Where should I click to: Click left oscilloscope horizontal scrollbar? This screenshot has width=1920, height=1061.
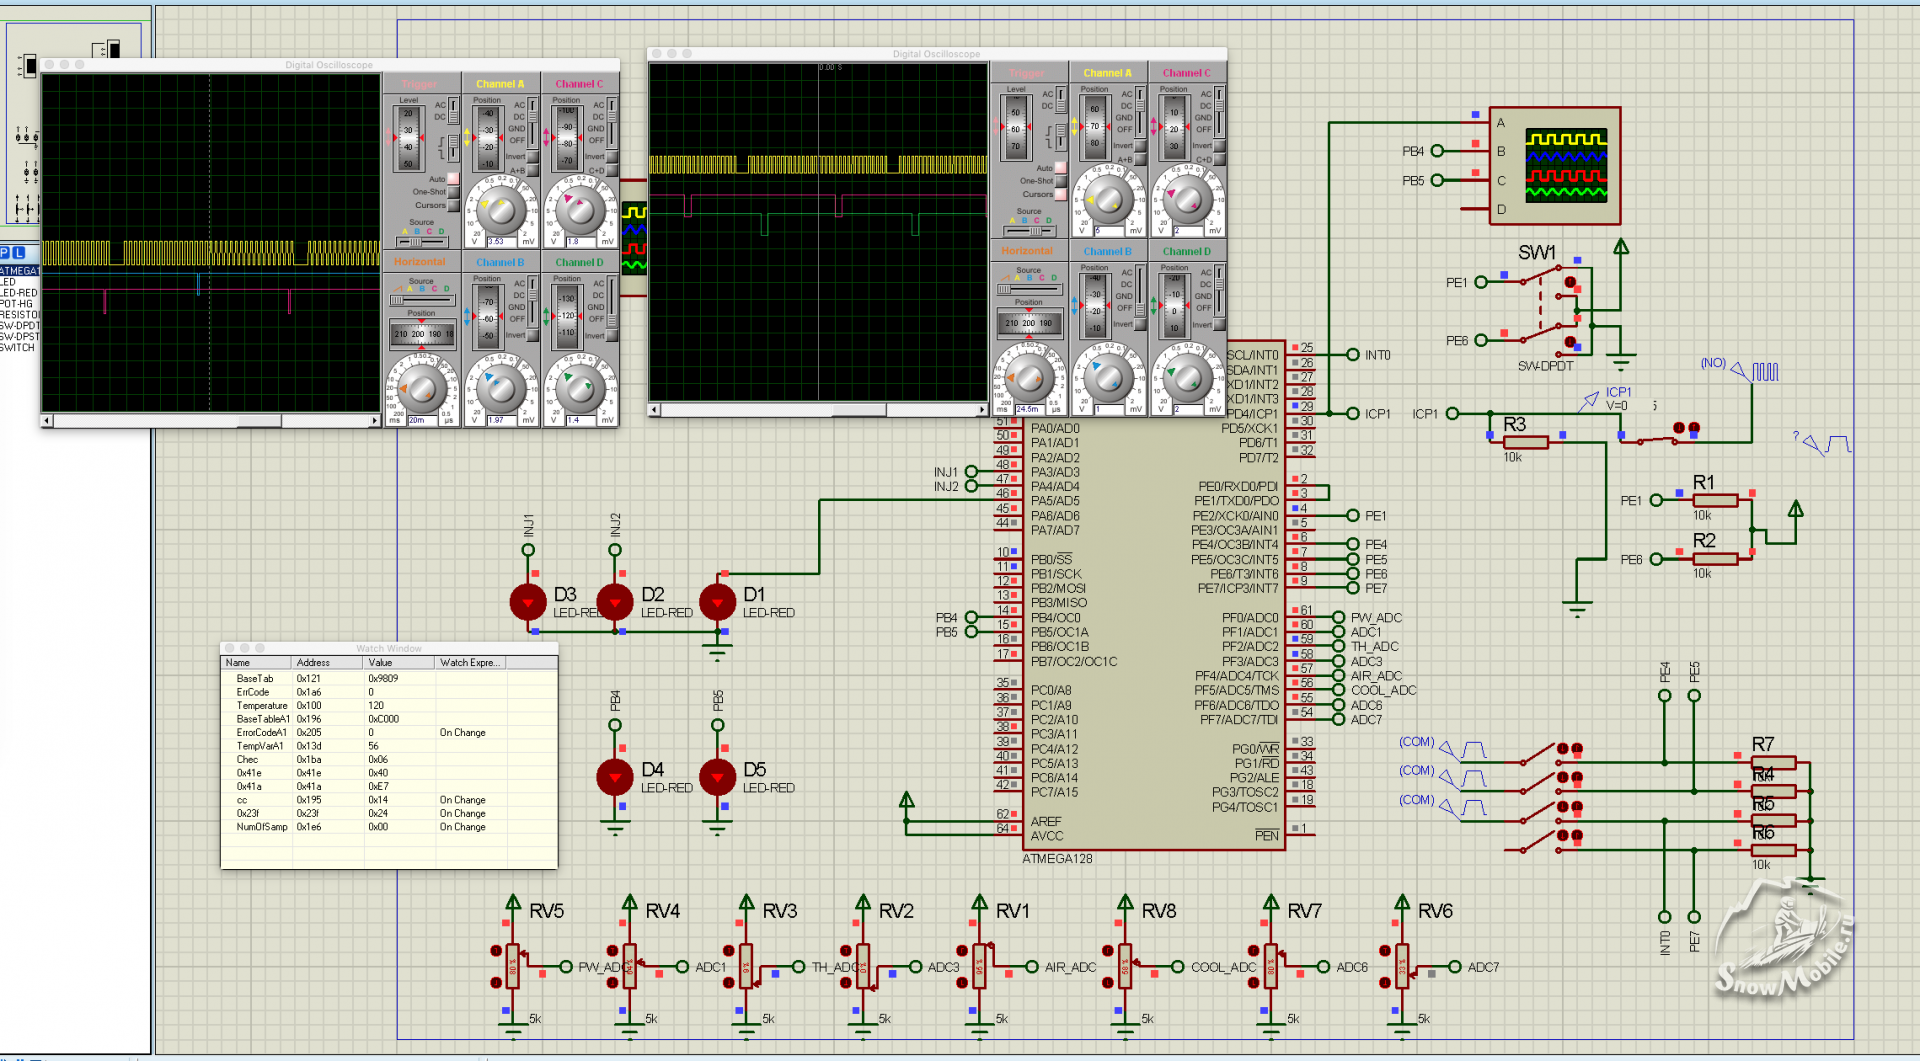pos(210,421)
